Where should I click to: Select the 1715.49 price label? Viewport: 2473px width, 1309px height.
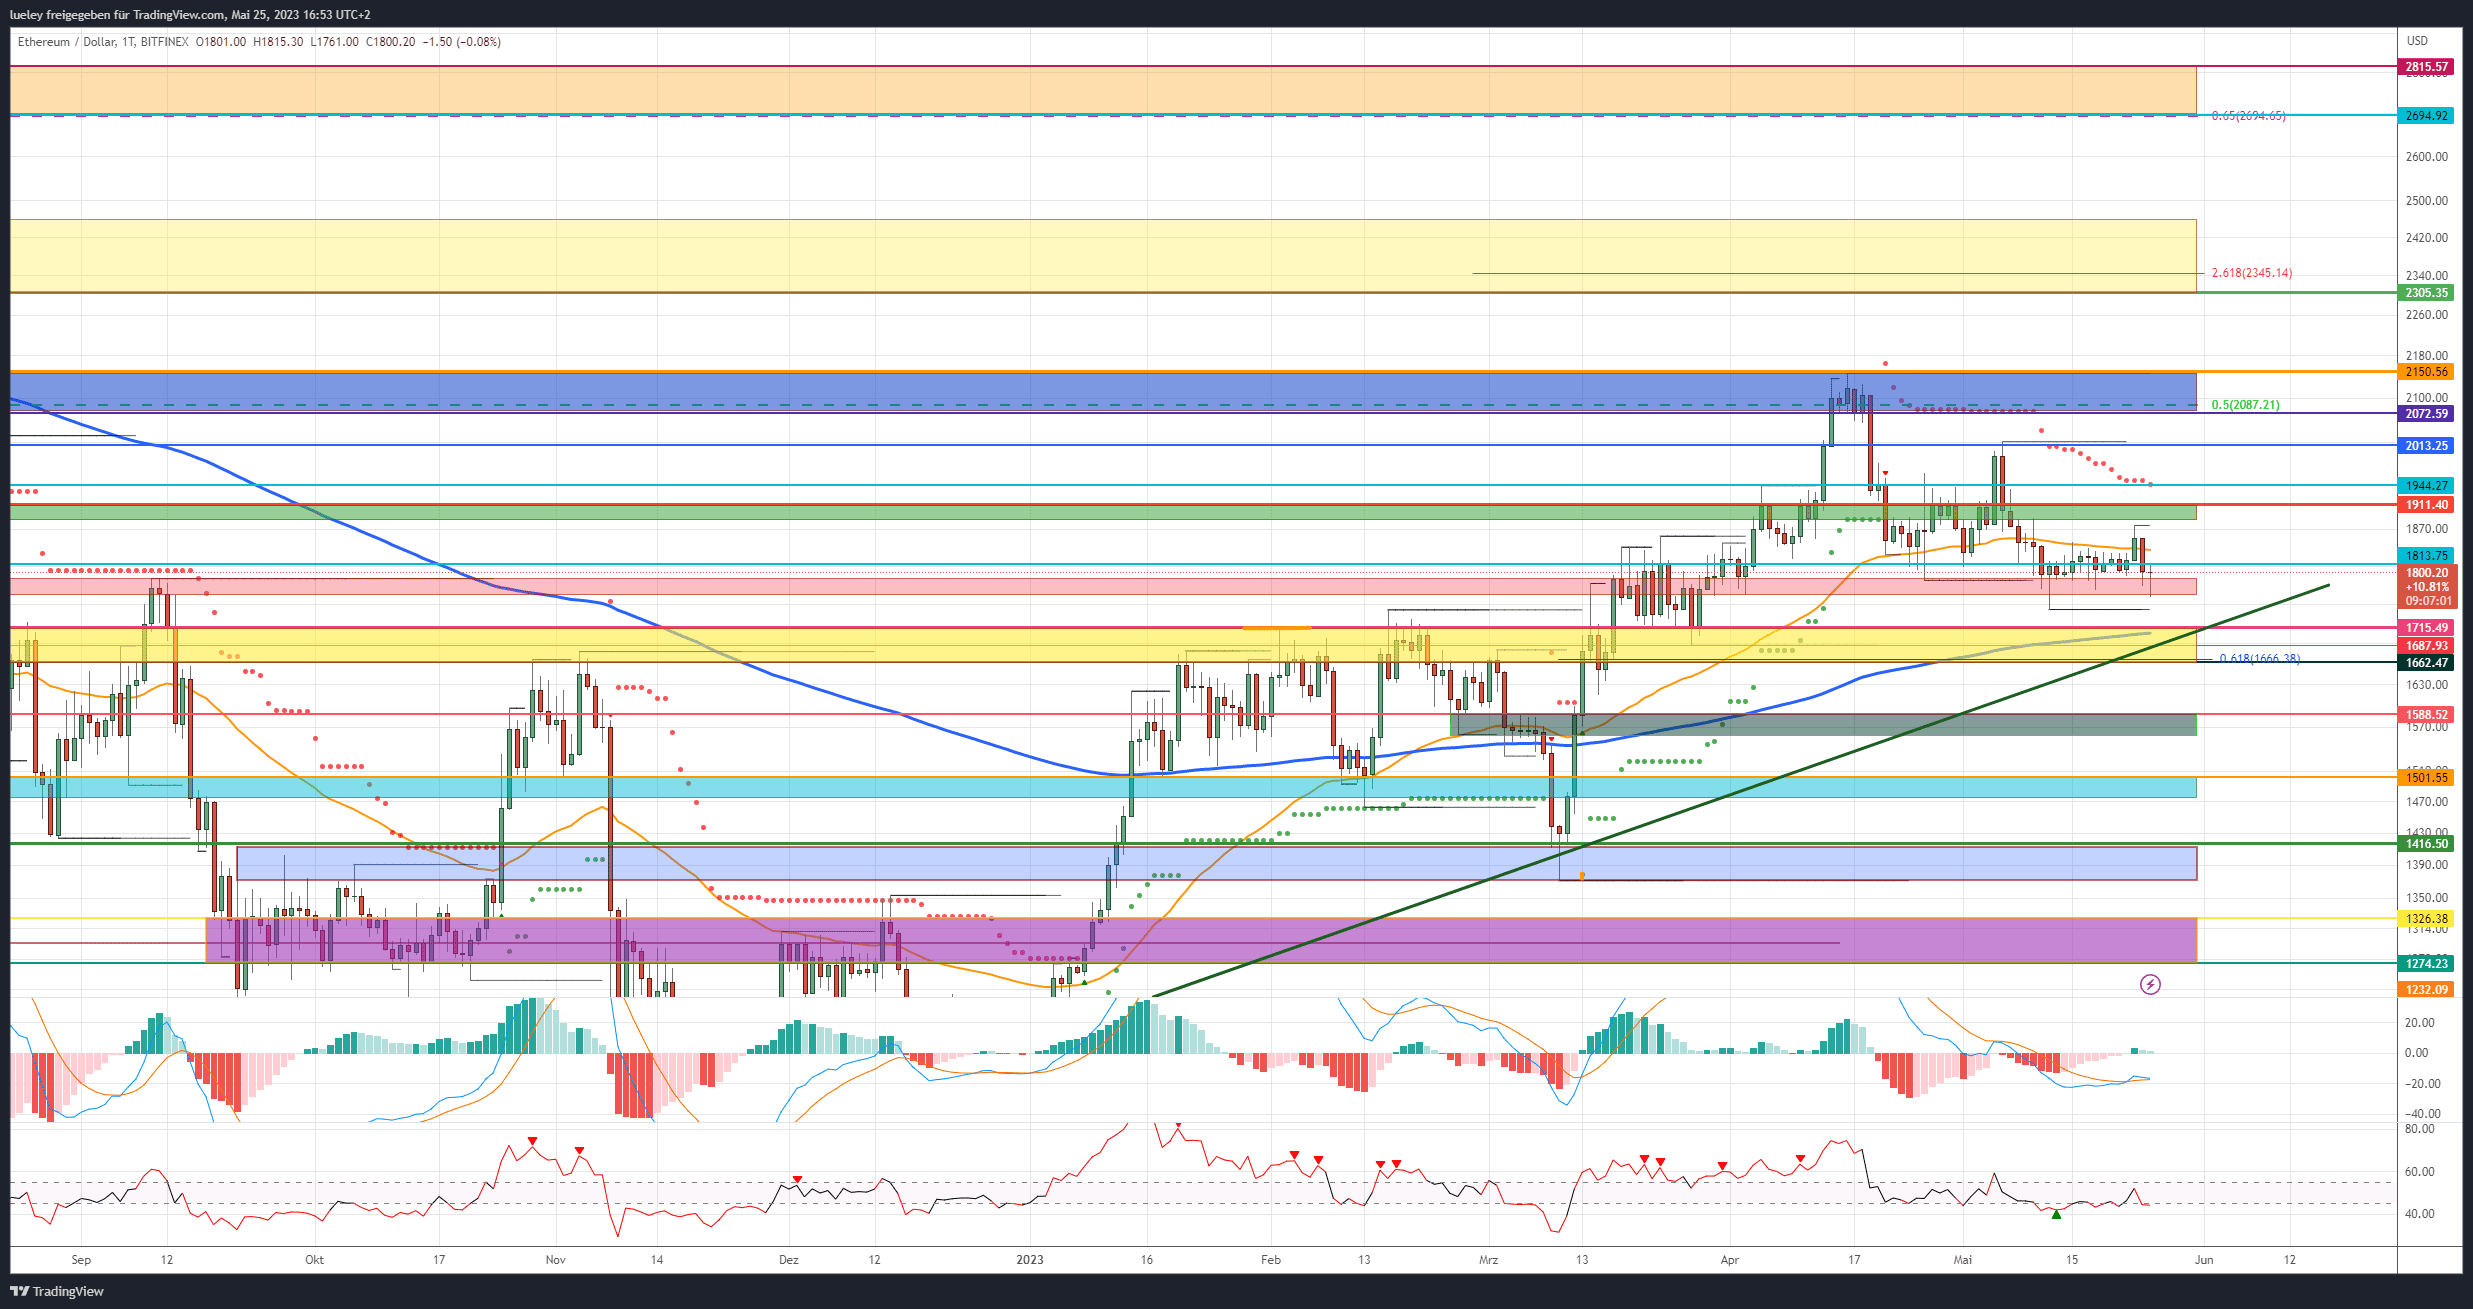2426,628
